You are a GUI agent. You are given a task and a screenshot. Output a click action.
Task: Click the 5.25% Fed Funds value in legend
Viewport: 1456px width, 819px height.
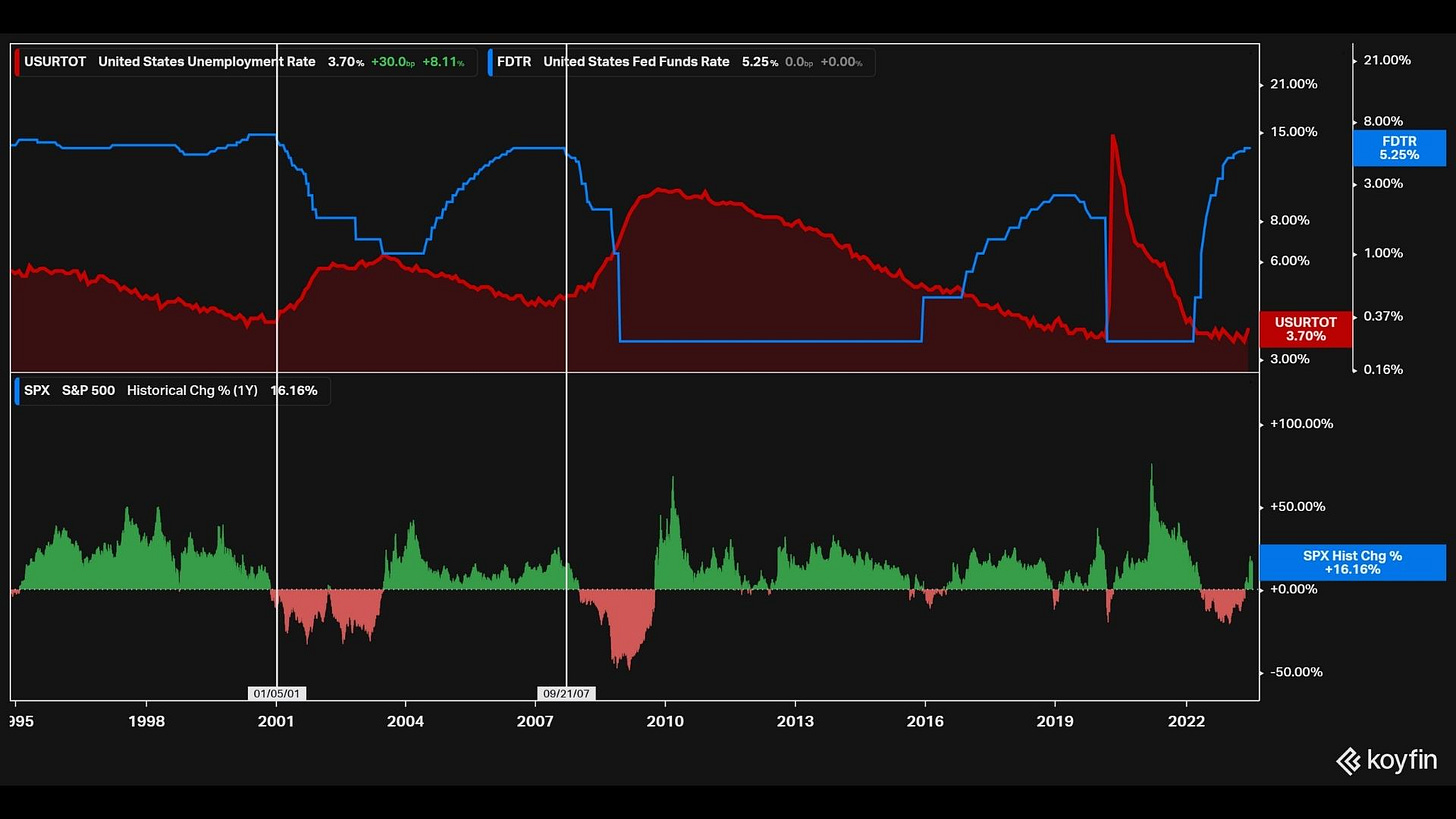(760, 62)
